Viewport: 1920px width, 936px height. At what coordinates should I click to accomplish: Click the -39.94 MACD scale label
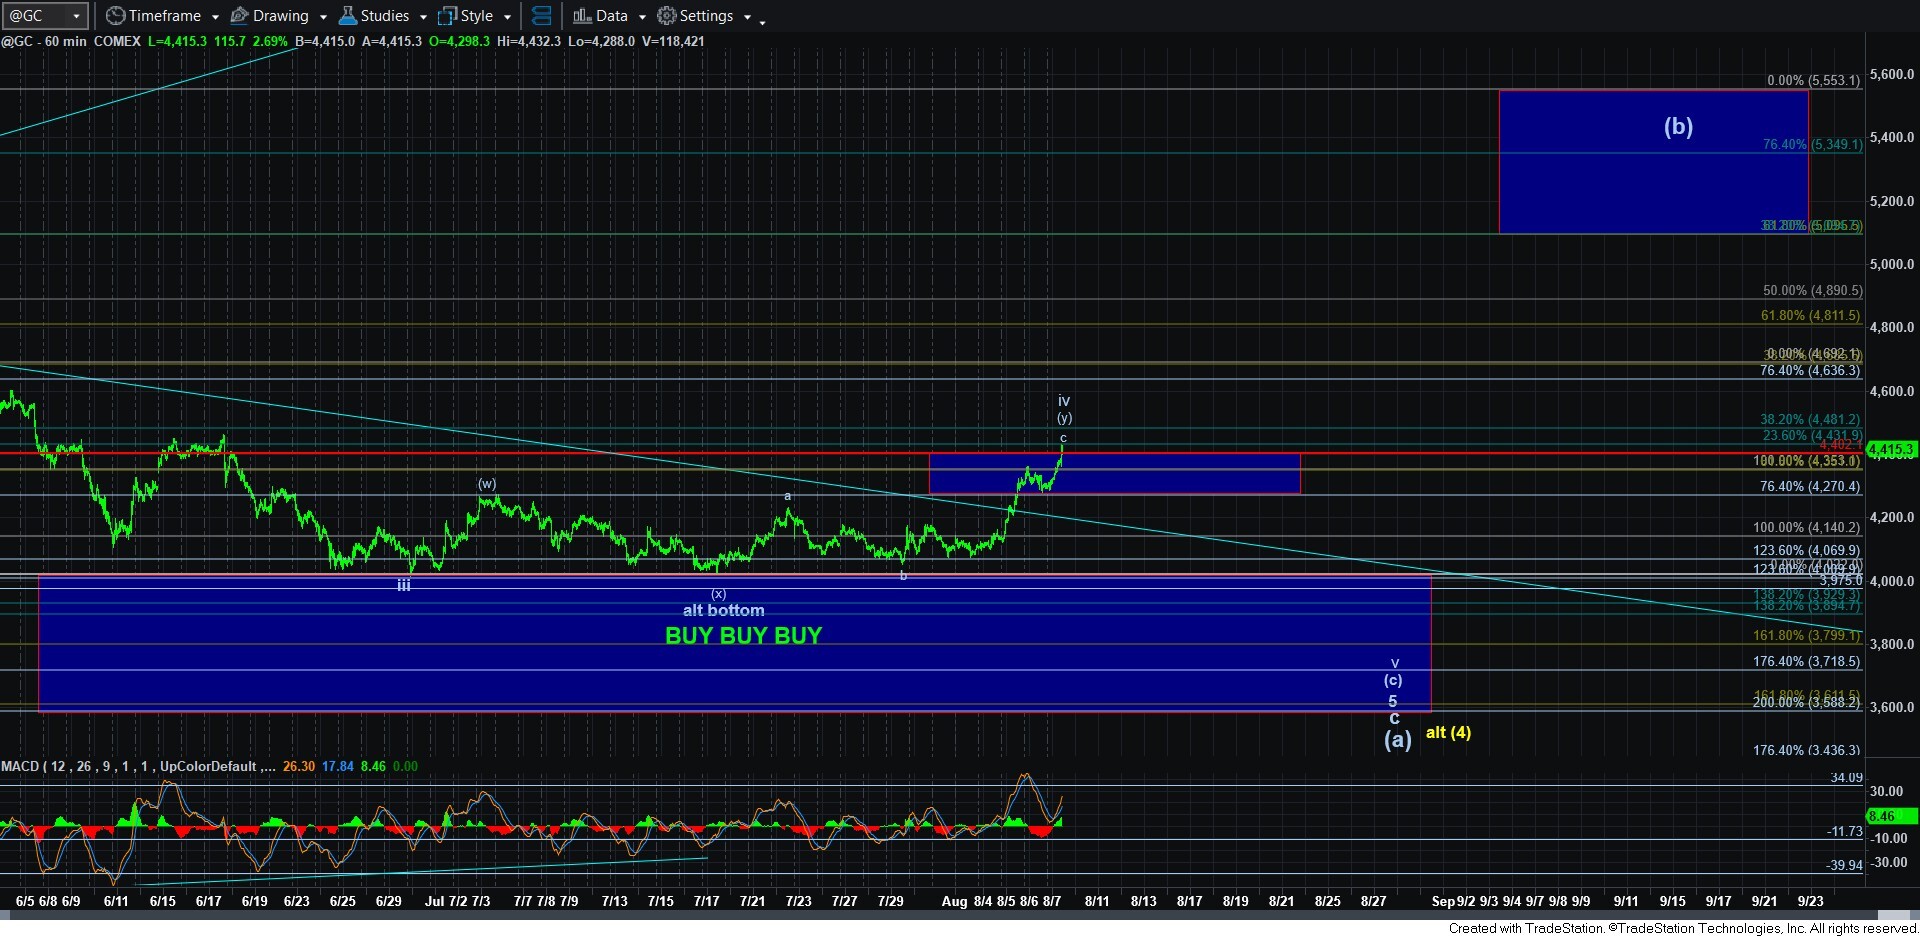(x=1845, y=865)
